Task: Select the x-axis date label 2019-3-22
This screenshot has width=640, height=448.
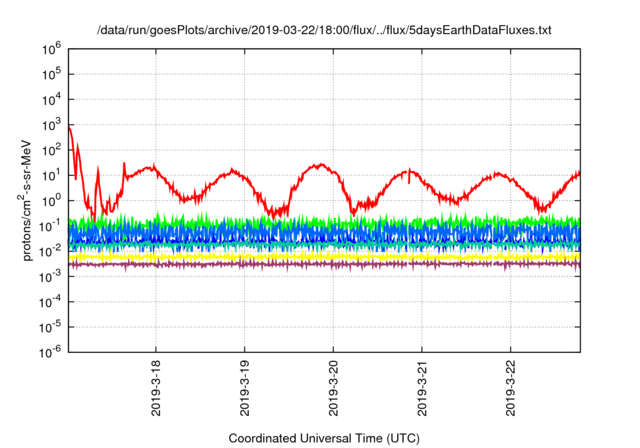Action: tap(511, 388)
